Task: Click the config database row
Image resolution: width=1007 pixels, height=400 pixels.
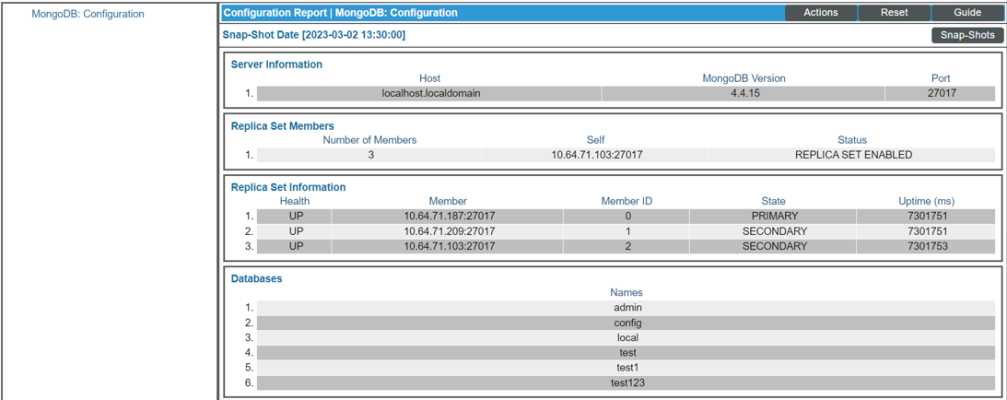Action: click(626, 323)
